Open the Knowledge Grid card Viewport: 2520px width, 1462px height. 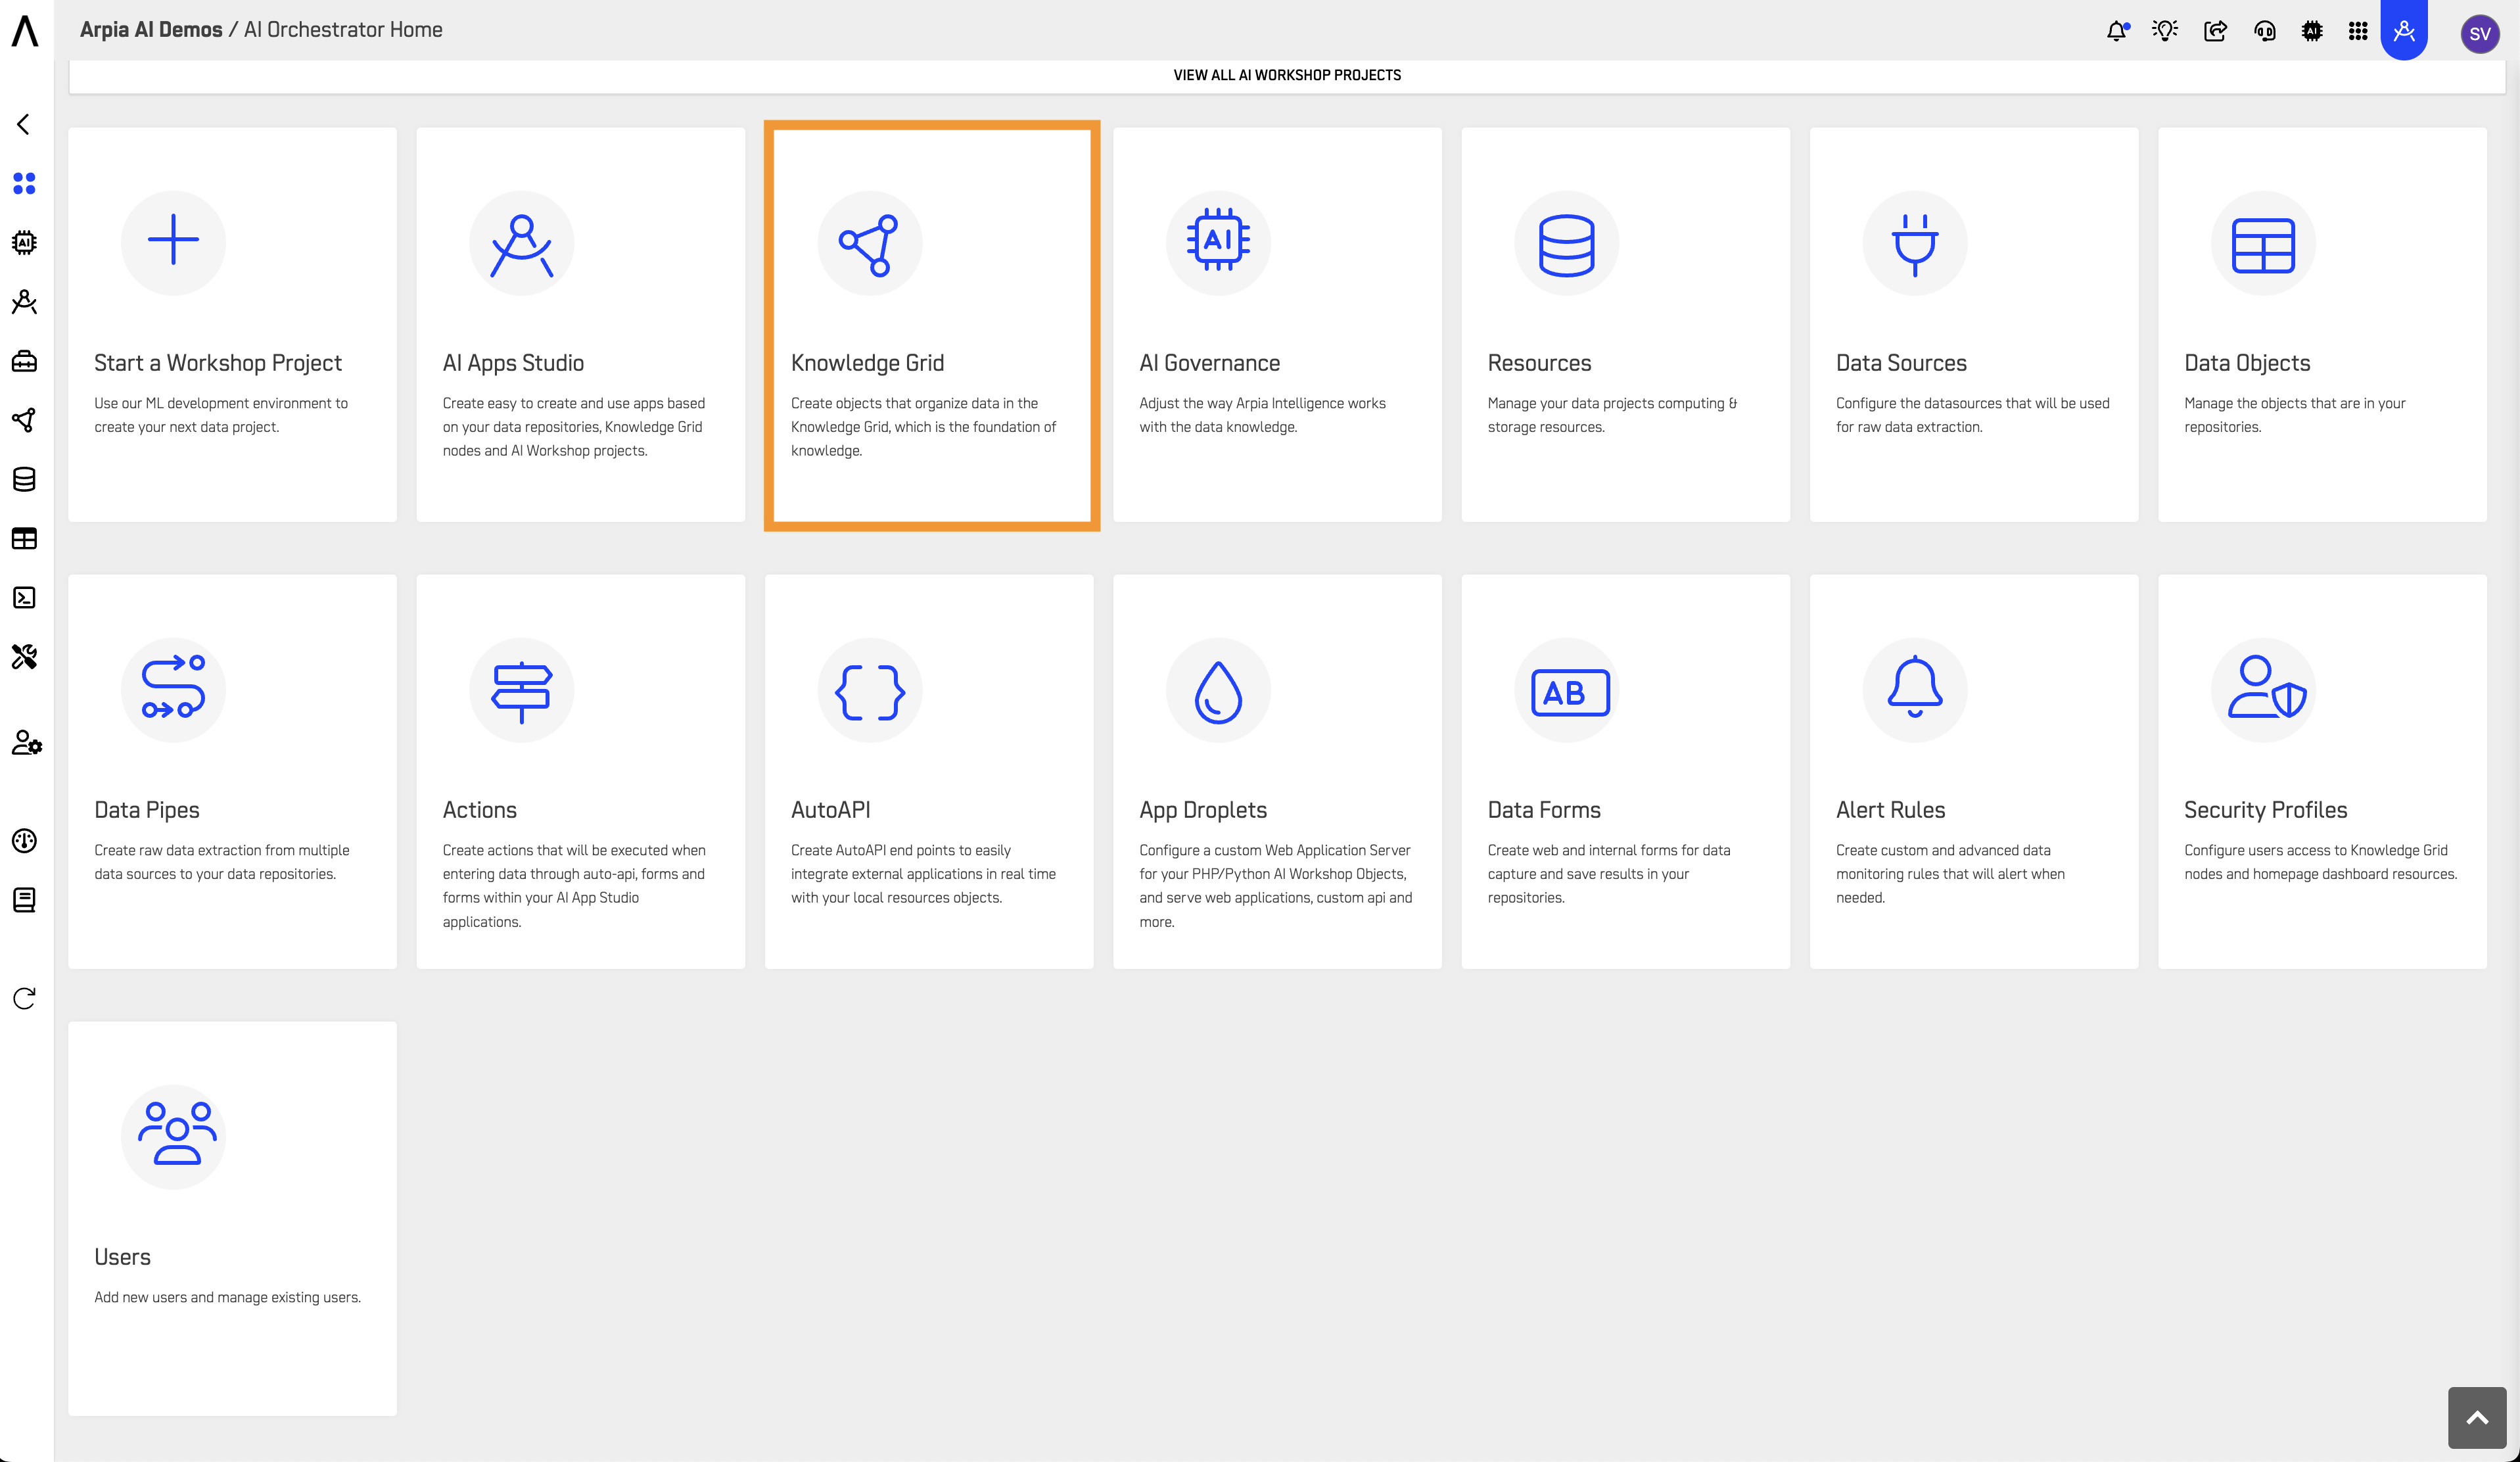coord(931,325)
